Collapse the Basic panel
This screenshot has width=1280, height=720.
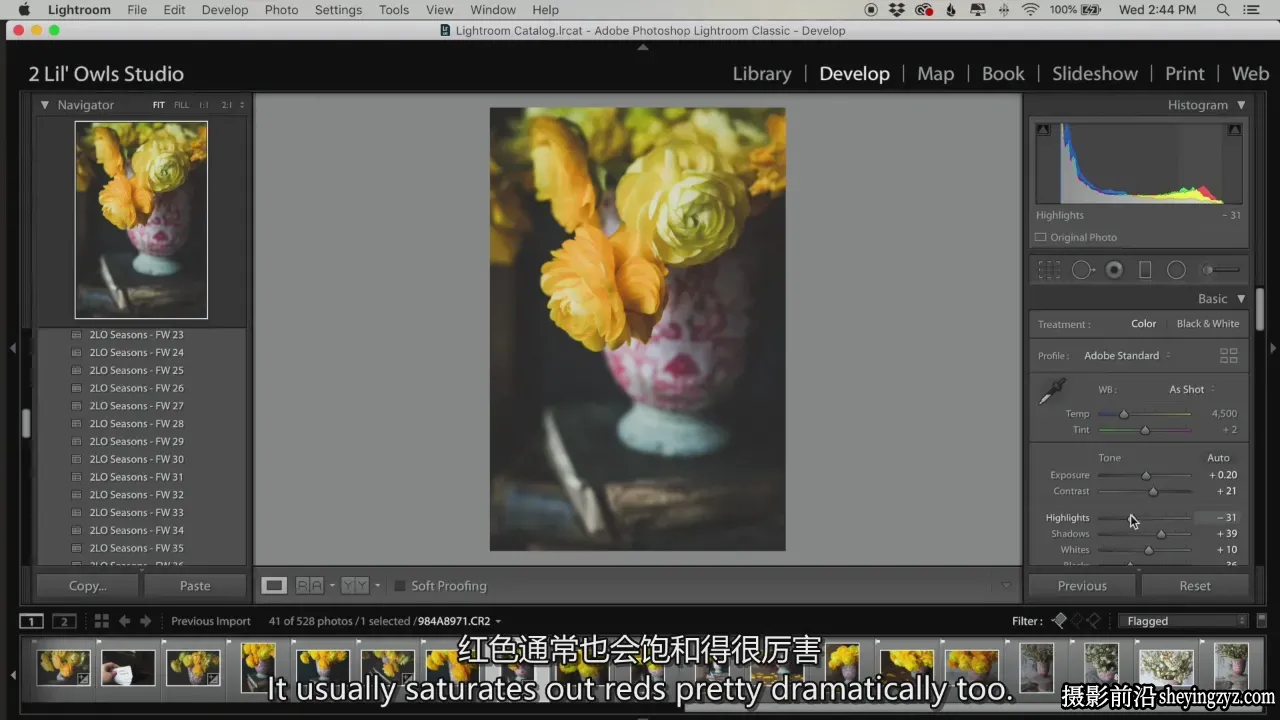pos(1241,299)
